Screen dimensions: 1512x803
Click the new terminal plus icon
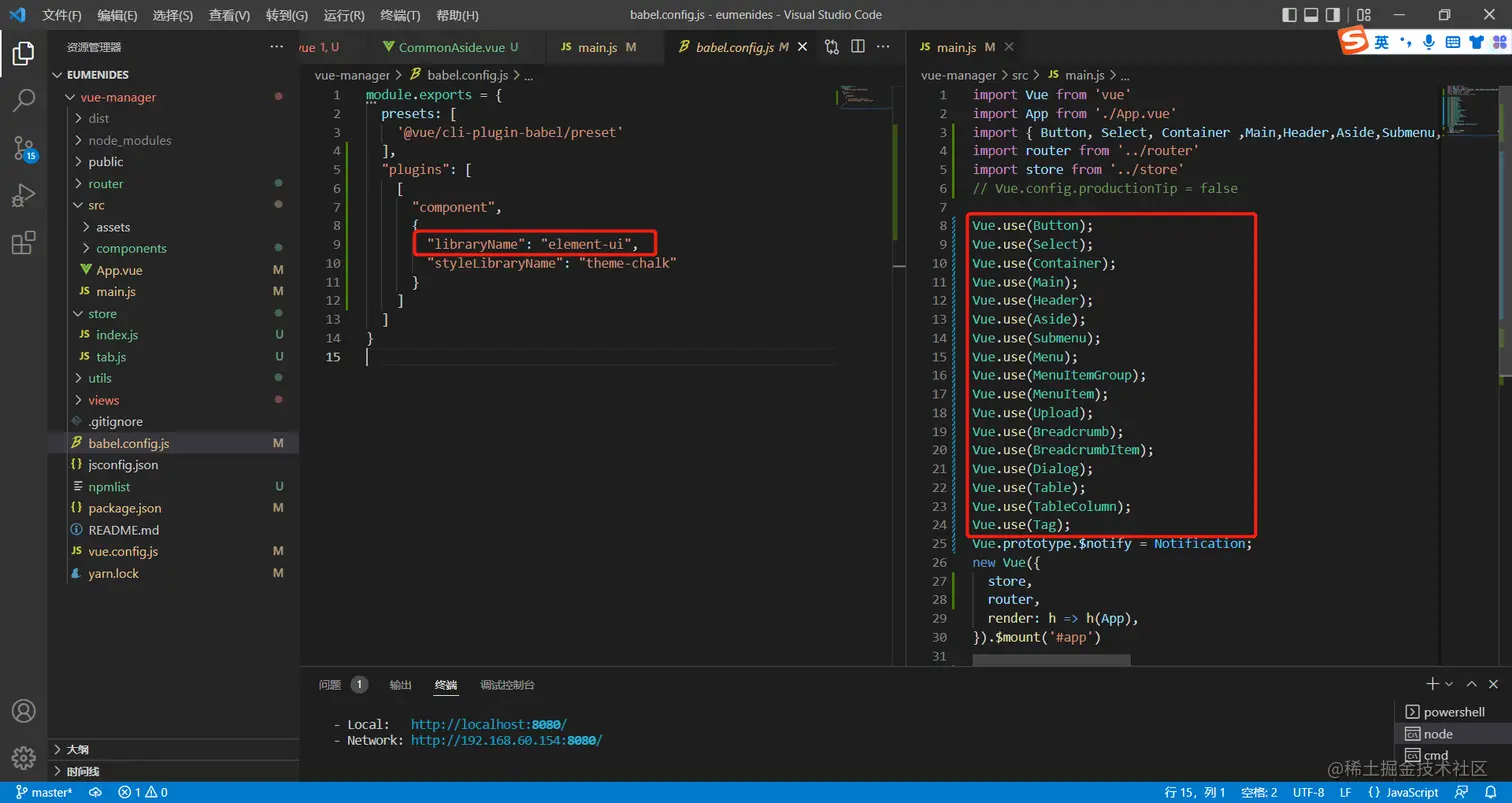(x=1432, y=684)
